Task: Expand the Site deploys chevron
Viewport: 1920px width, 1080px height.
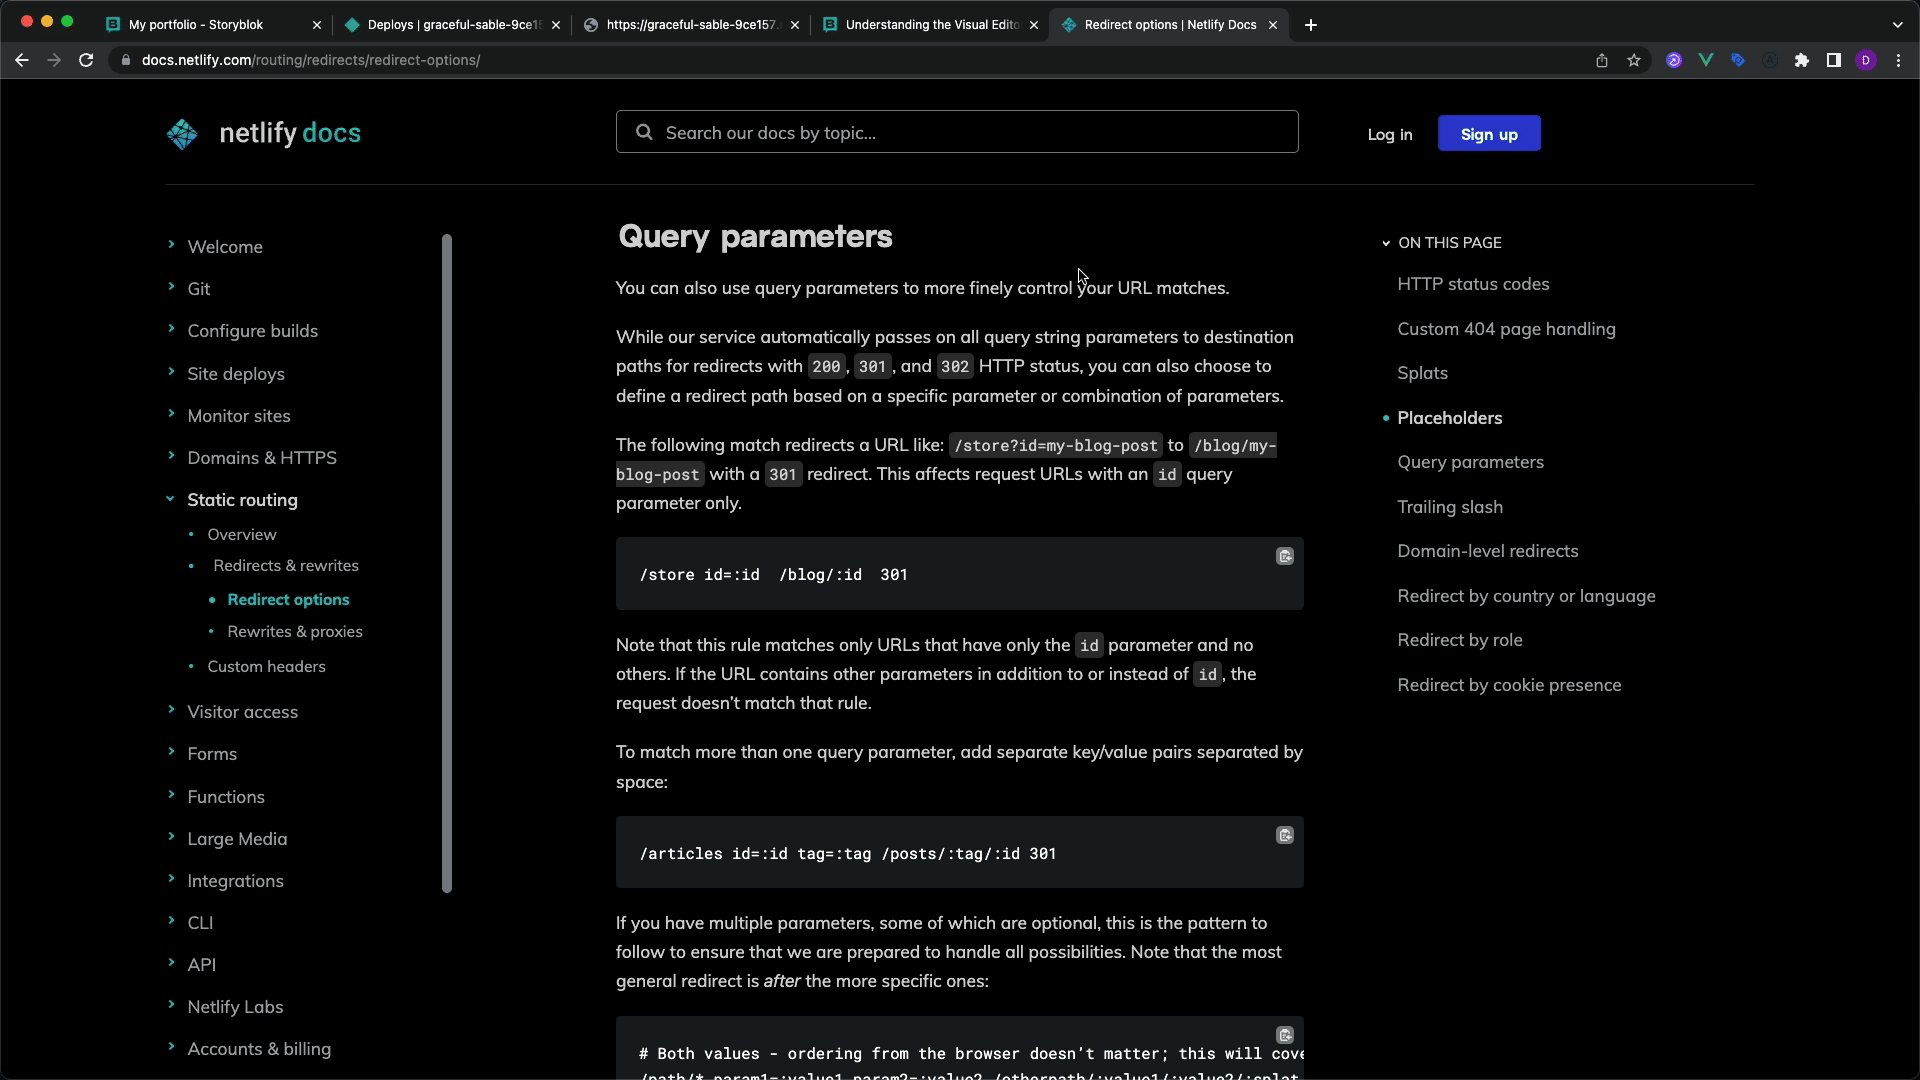Action: pyautogui.click(x=171, y=372)
